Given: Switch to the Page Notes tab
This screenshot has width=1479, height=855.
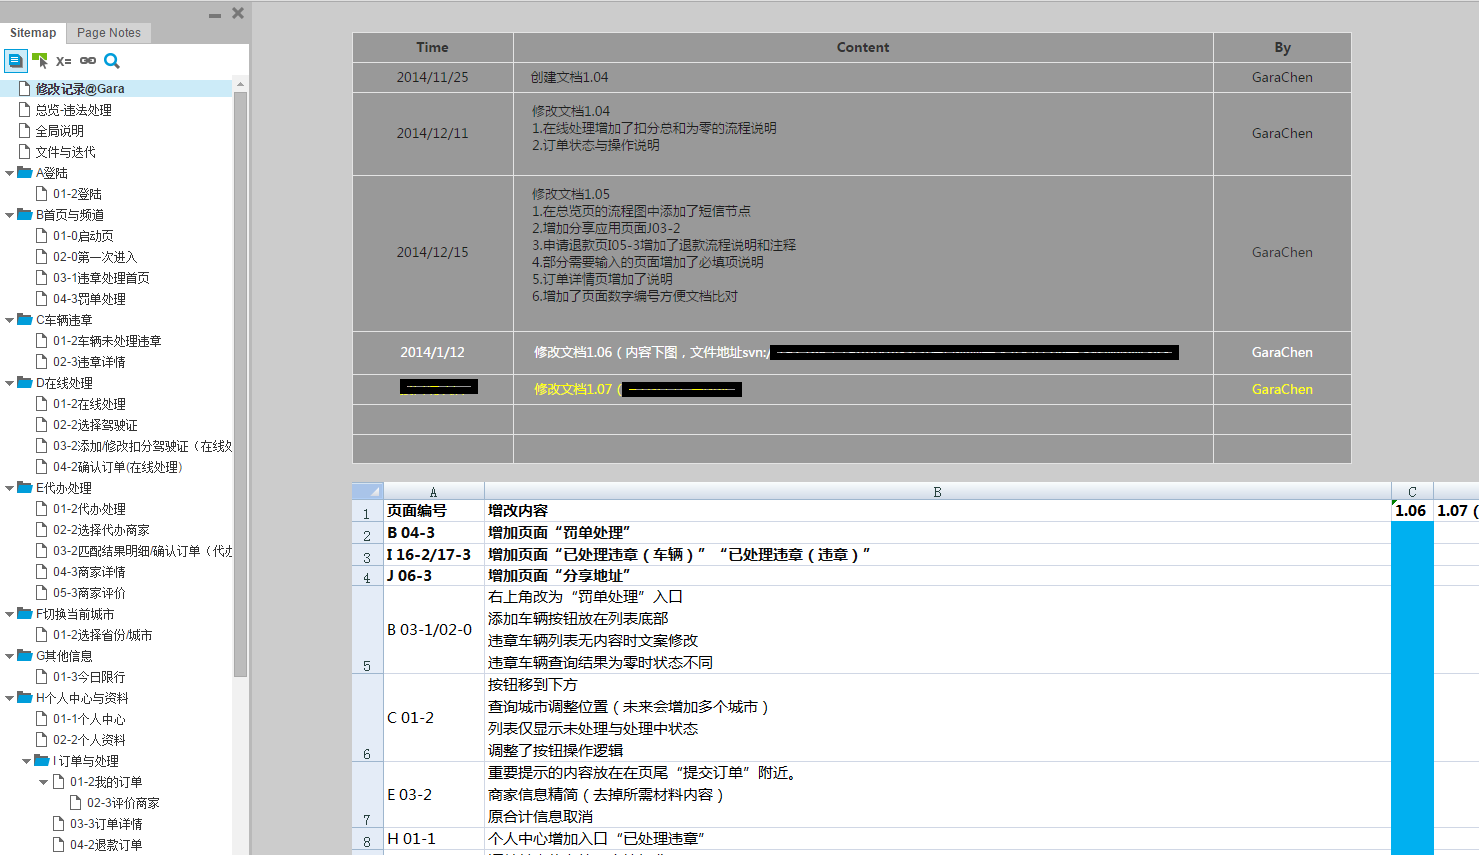Looking at the screenshot, I should click(109, 33).
